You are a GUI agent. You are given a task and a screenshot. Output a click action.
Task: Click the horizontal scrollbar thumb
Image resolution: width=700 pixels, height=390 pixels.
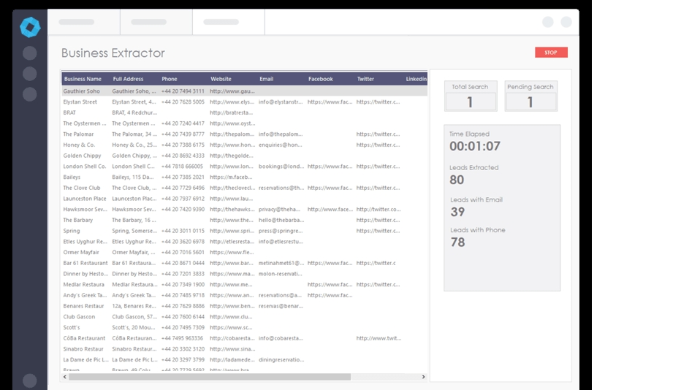210,377
